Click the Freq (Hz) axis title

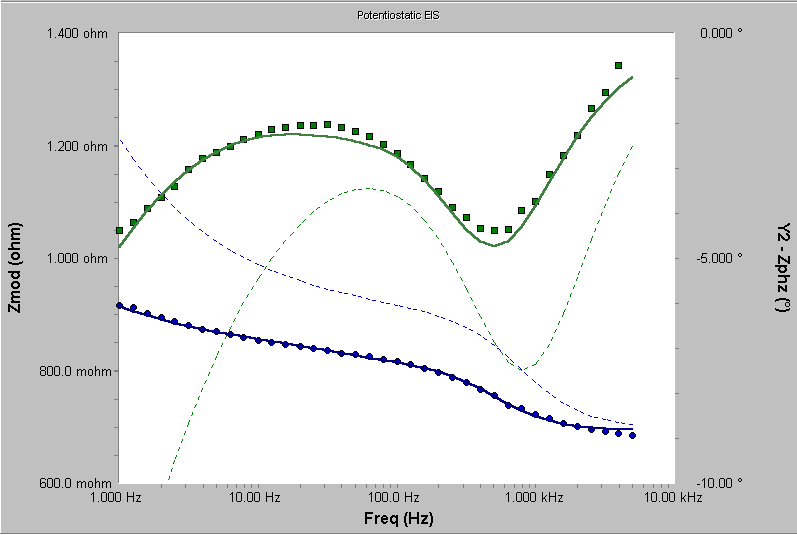point(398,518)
